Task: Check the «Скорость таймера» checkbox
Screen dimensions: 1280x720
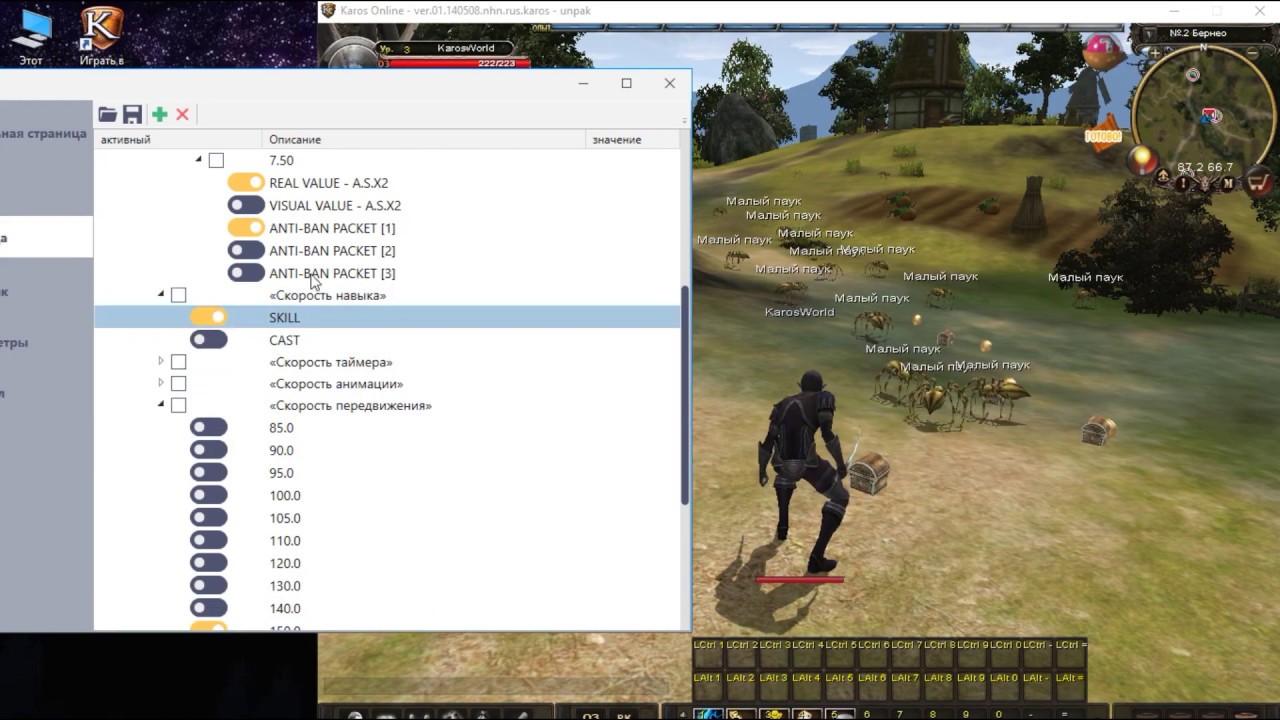Action: tap(178, 362)
